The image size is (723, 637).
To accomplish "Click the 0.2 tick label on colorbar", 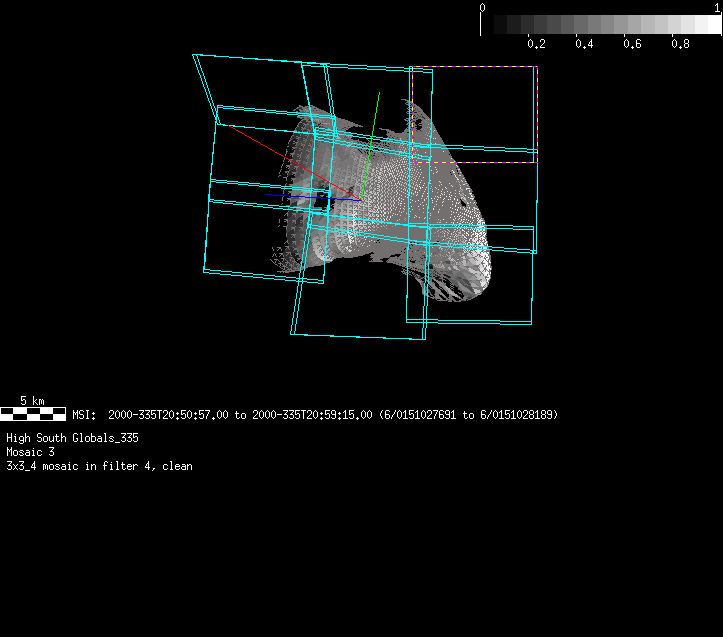I will 536,44.
